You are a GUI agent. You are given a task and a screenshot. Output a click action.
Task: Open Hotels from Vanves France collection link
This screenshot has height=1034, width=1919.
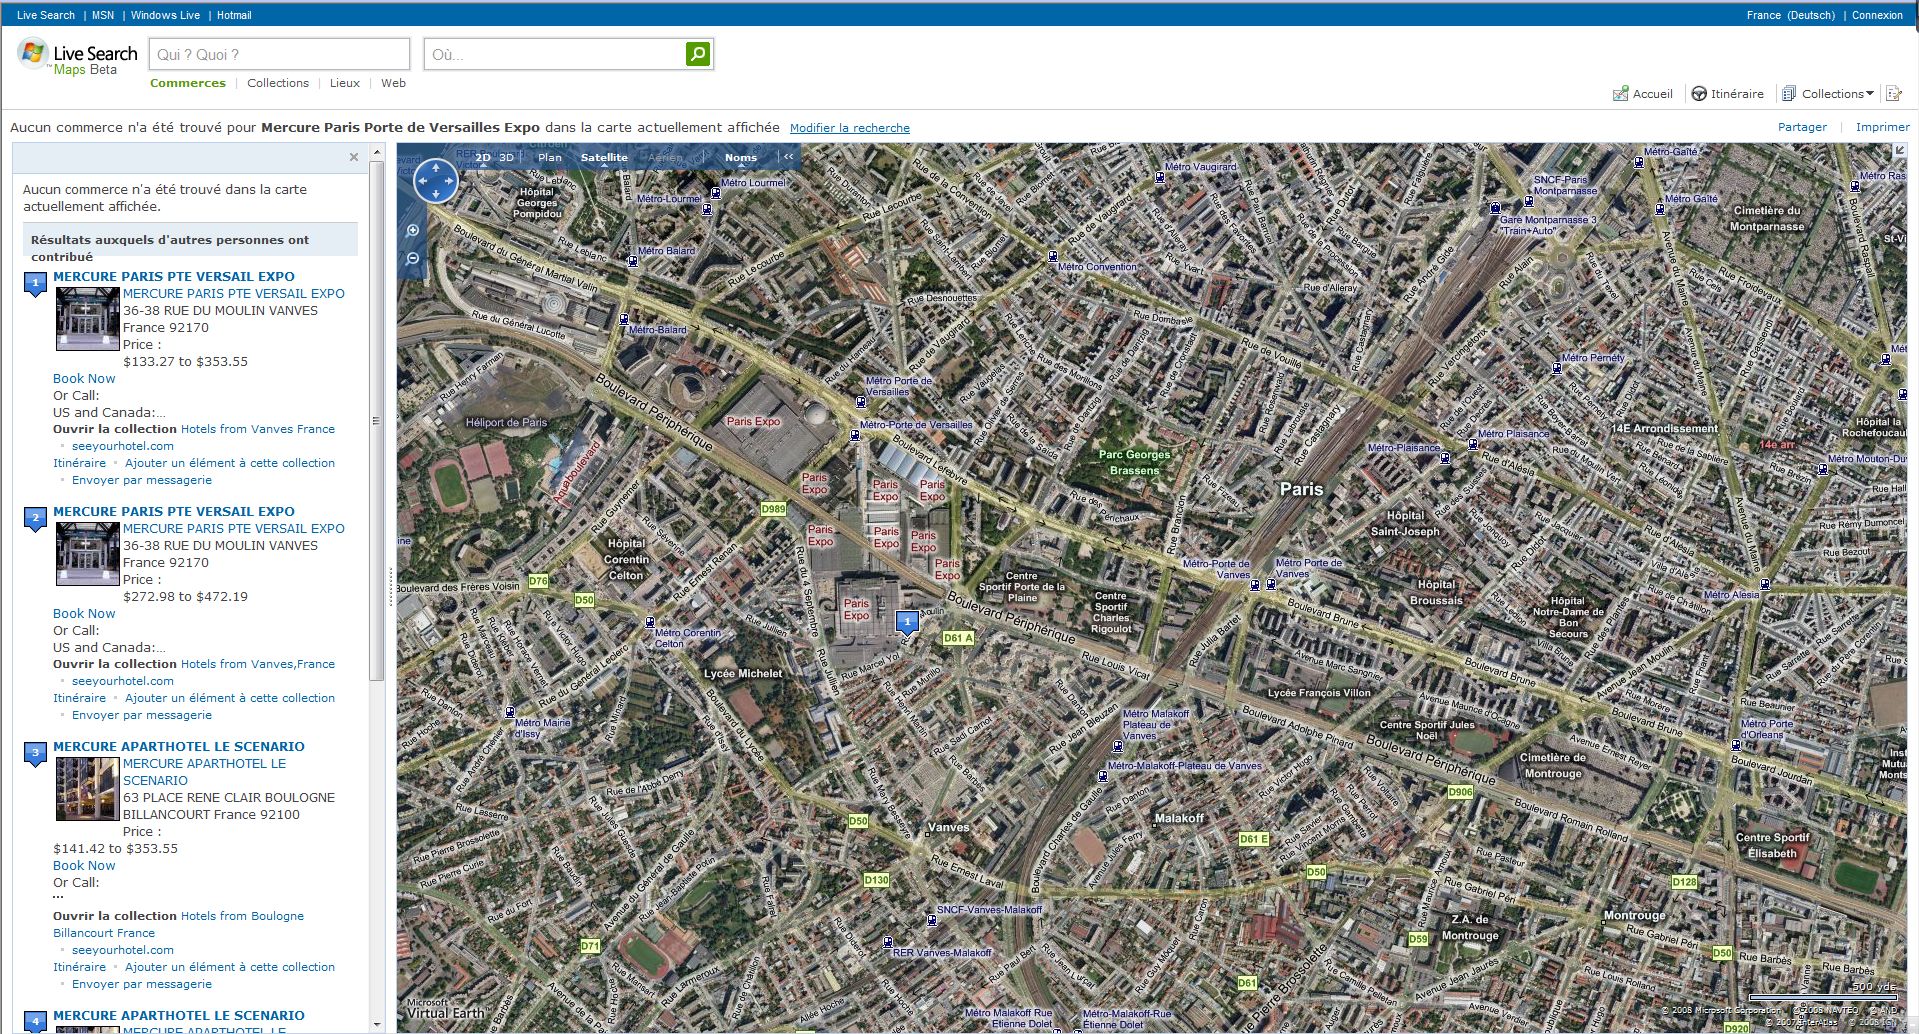coord(258,429)
